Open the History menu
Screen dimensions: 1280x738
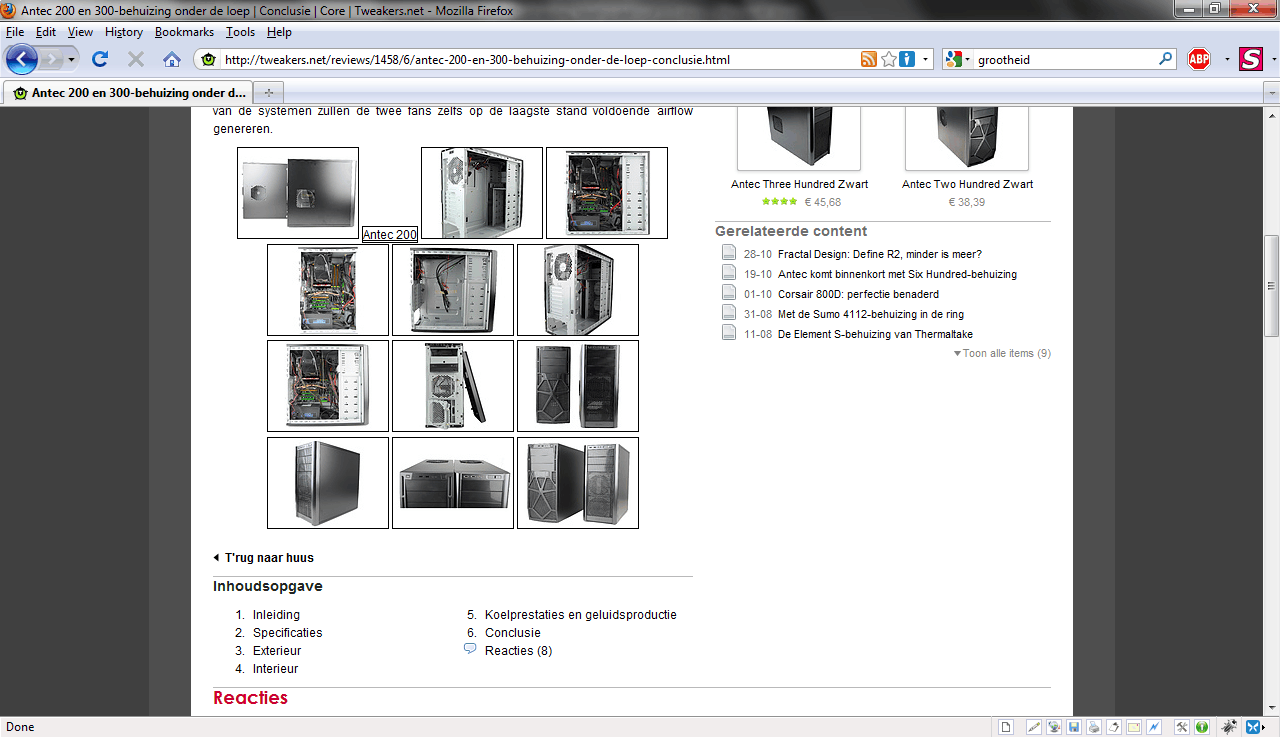click(x=124, y=32)
